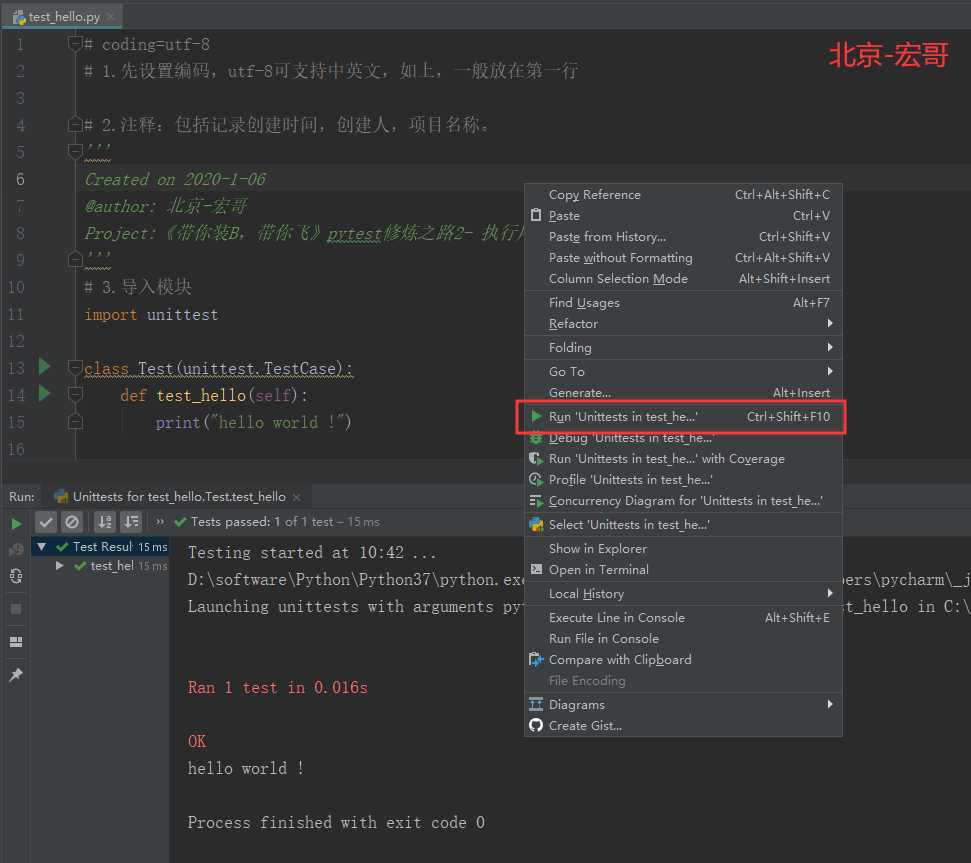The image size is (971, 863).
Task: Click line number 6 in the gutter
Action: 20,180
